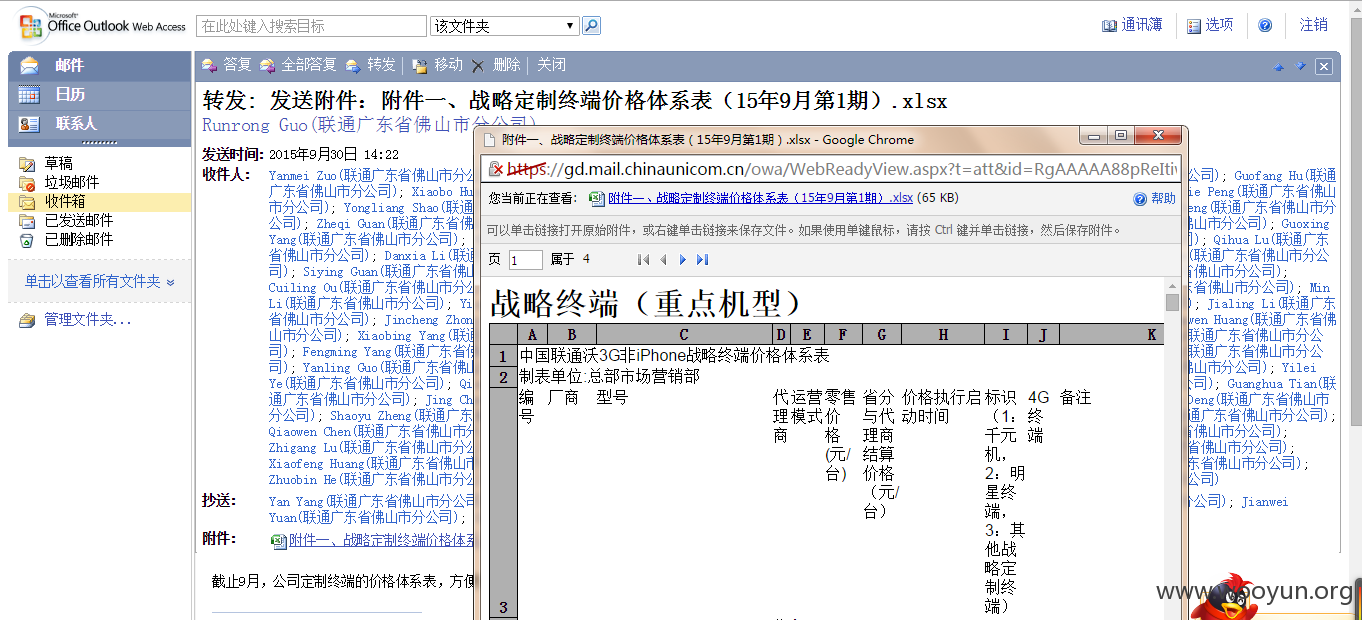Open the 邮件 mail section
This screenshot has height=620, width=1362.
coord(100,66)
